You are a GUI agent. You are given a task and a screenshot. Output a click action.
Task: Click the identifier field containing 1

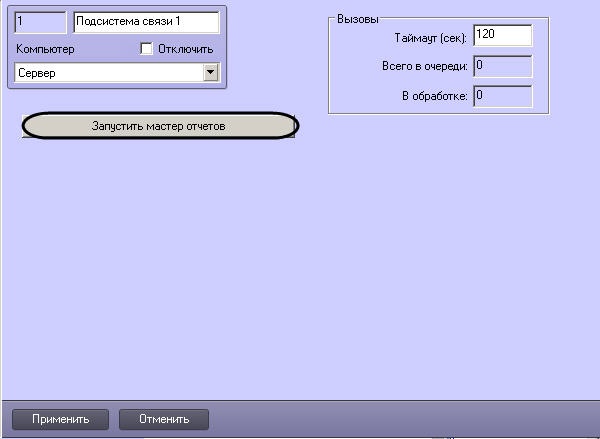[x=40, y=22]
